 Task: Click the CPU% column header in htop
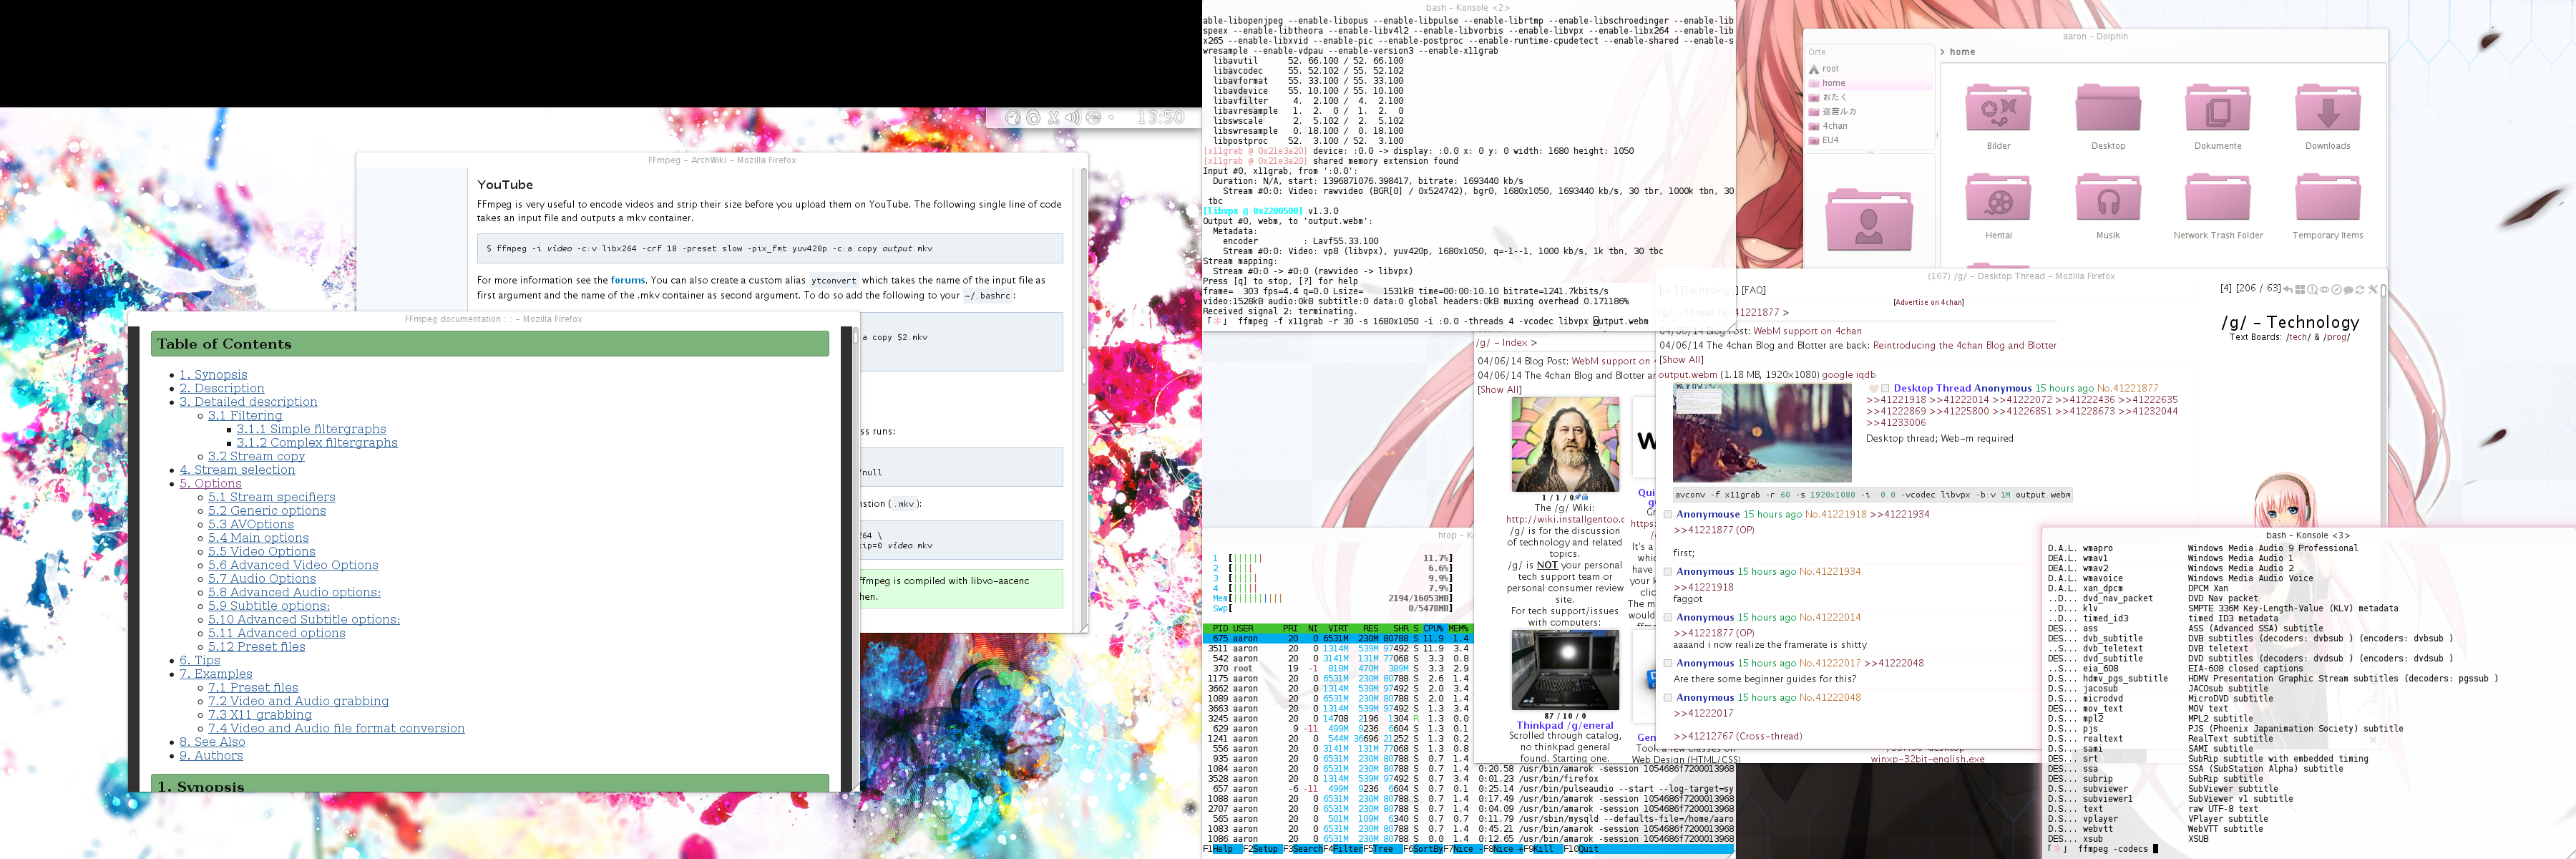[1433, 629]
